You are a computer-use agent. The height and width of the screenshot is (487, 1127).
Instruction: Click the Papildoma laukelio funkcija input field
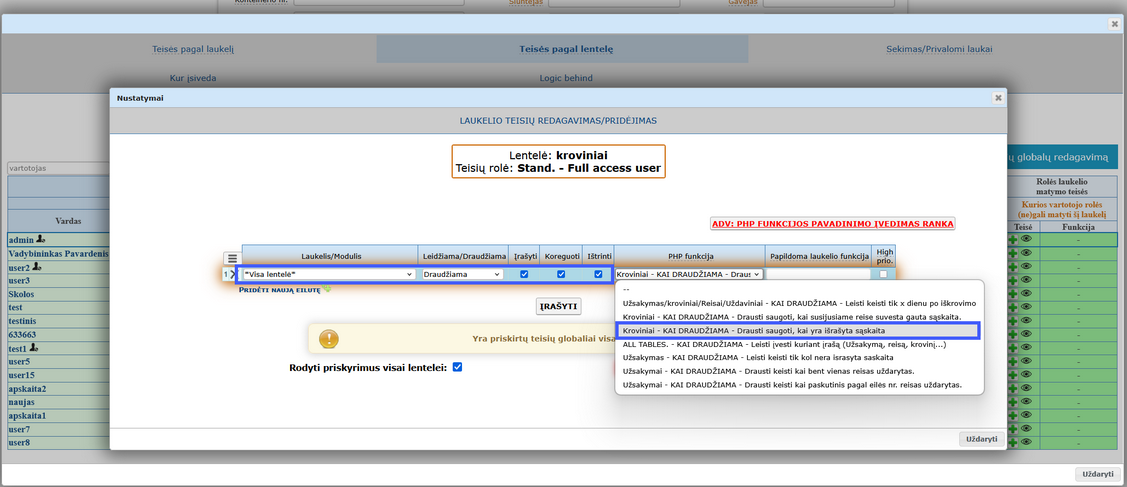(818, 274)
